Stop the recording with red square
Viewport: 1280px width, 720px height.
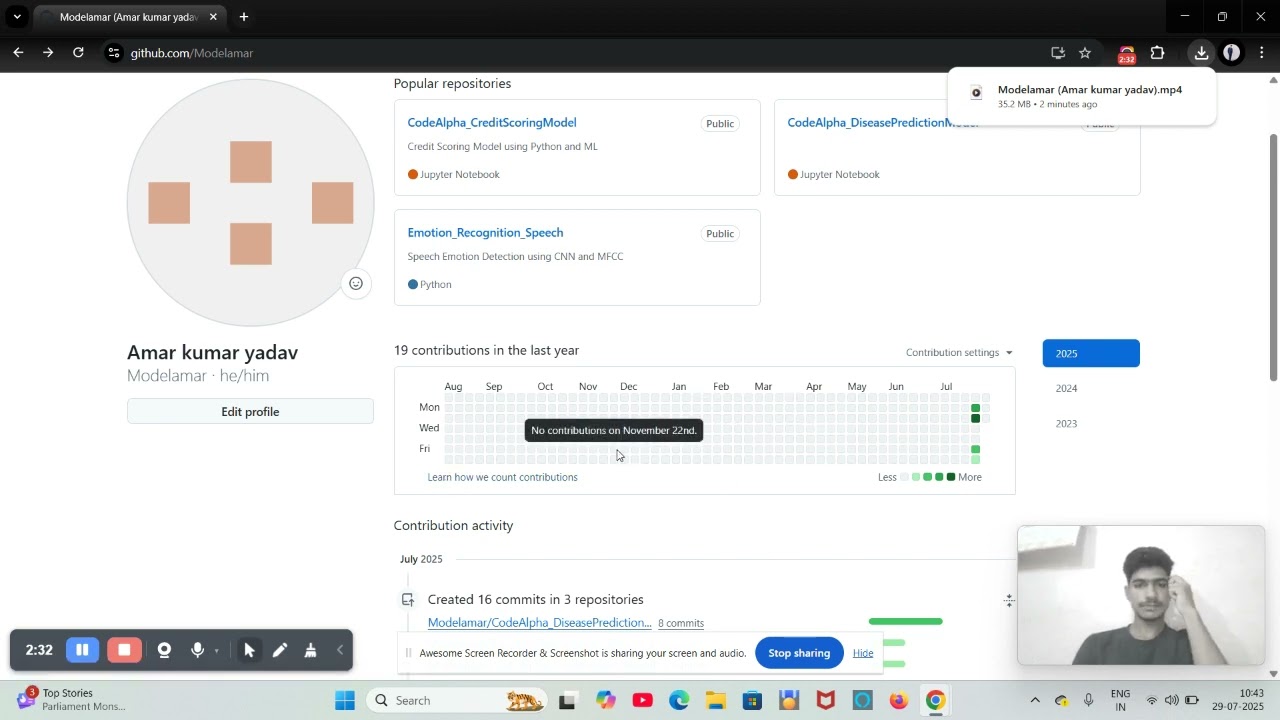[x=124, y=650]
